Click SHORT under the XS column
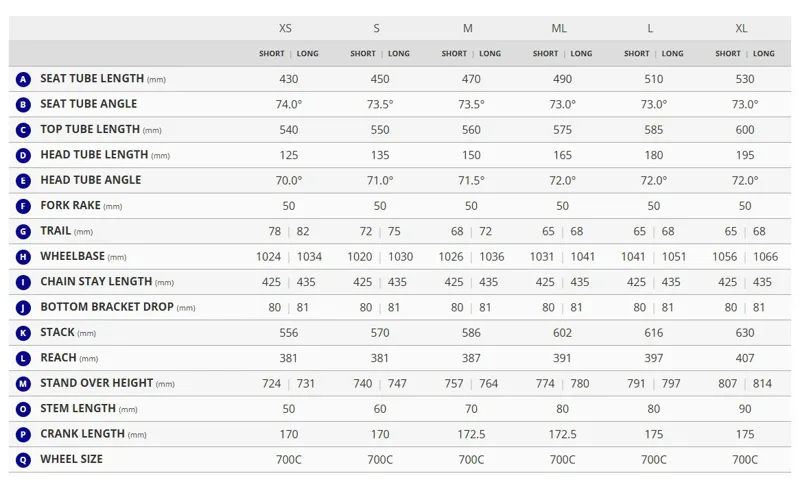The image size is (800, 489). click(271, 54)
